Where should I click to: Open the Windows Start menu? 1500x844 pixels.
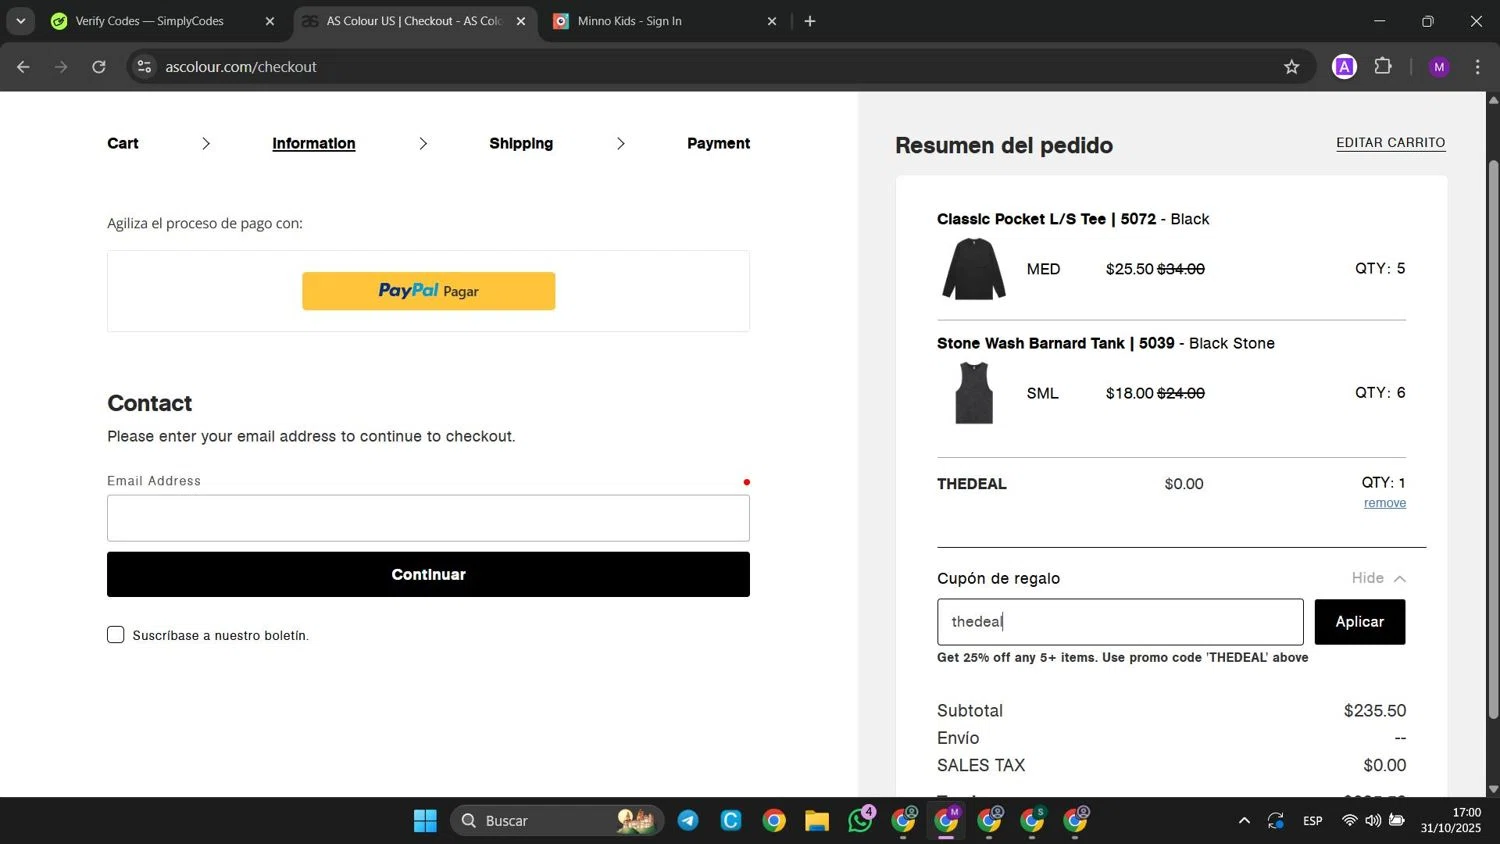(425, 821)
